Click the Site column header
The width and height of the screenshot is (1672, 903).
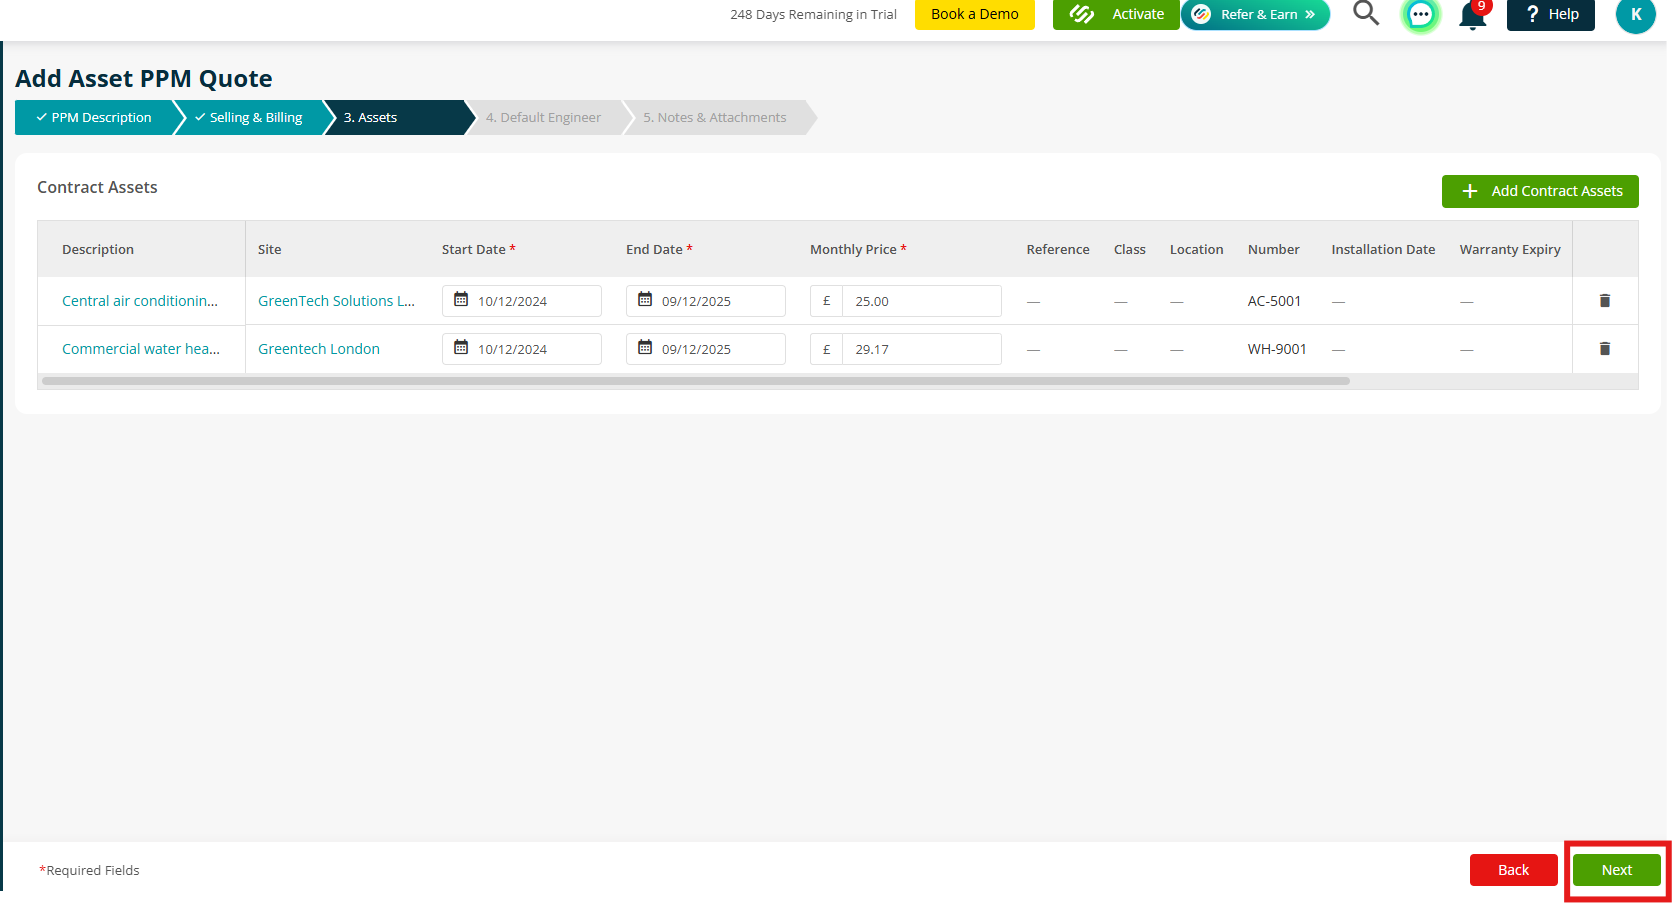[x=270, y=250]
